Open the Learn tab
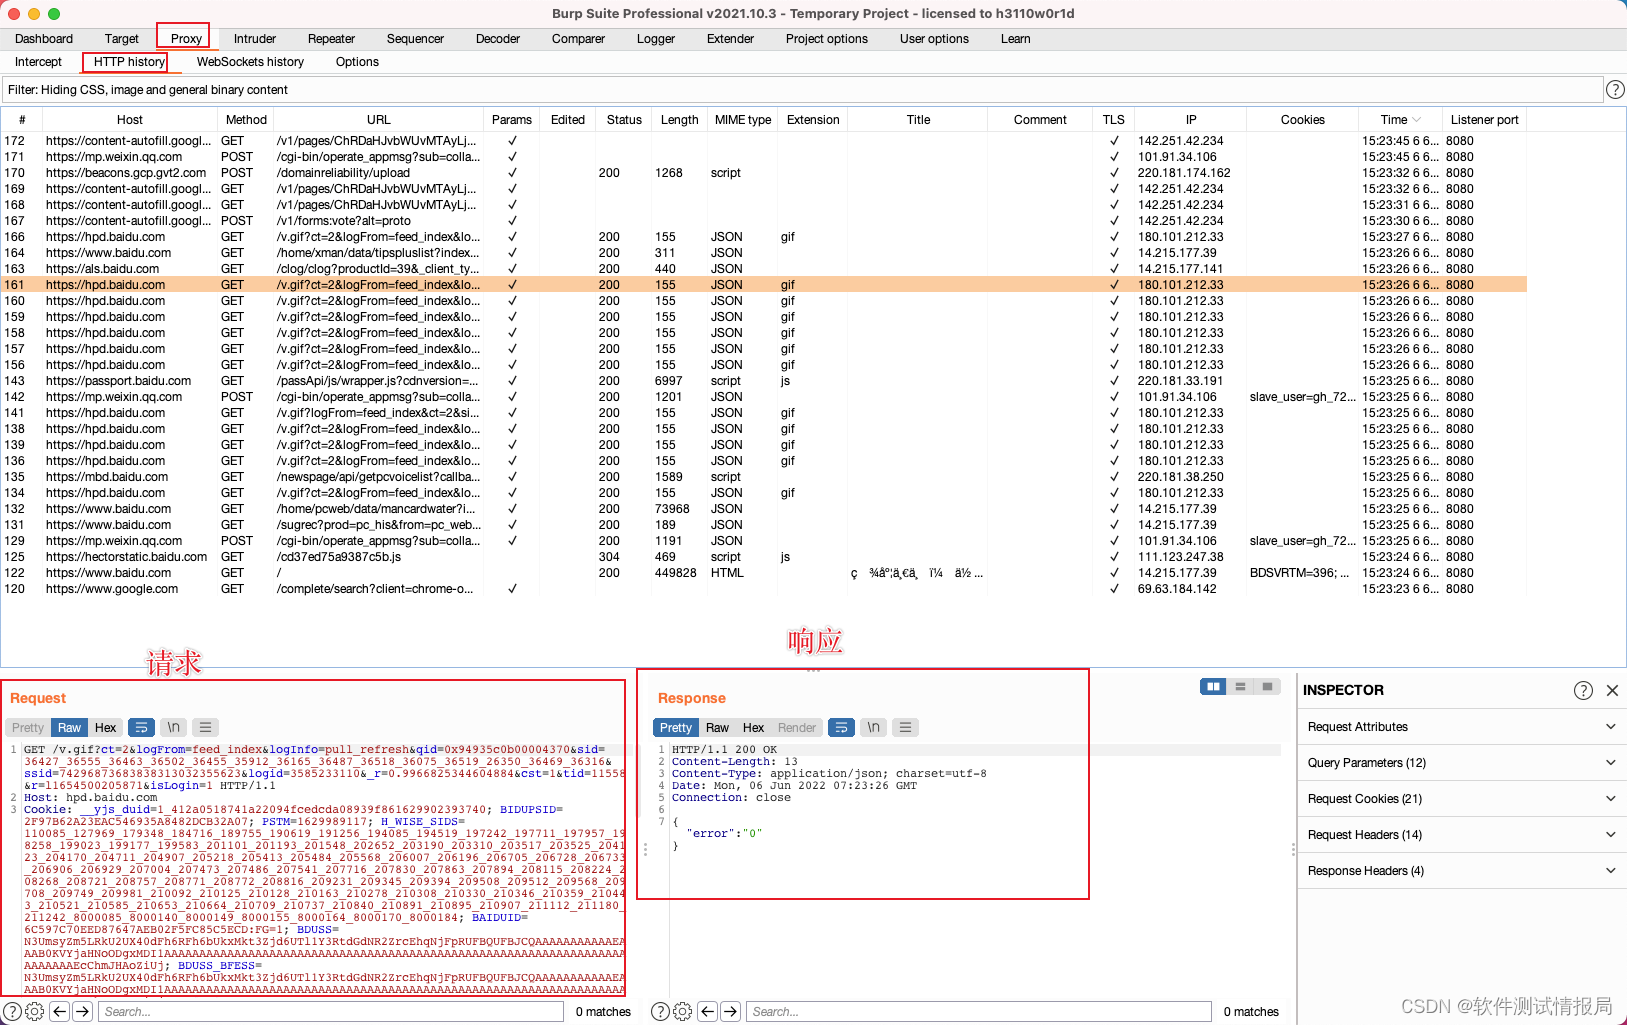This screenshot has height=1025, width=1627. click(x=1016, y=39)
